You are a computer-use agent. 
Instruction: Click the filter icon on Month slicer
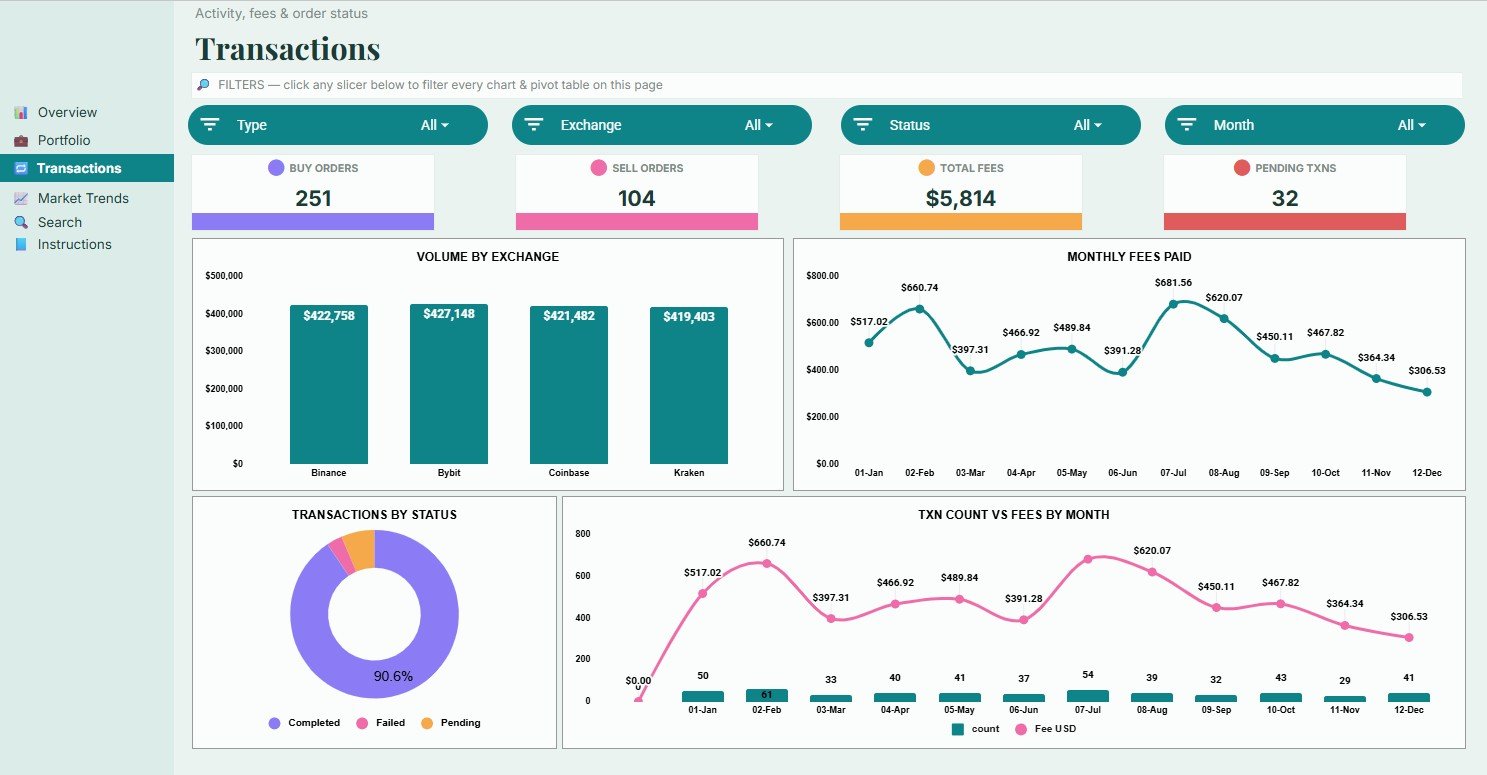(x=1187, y=125)
